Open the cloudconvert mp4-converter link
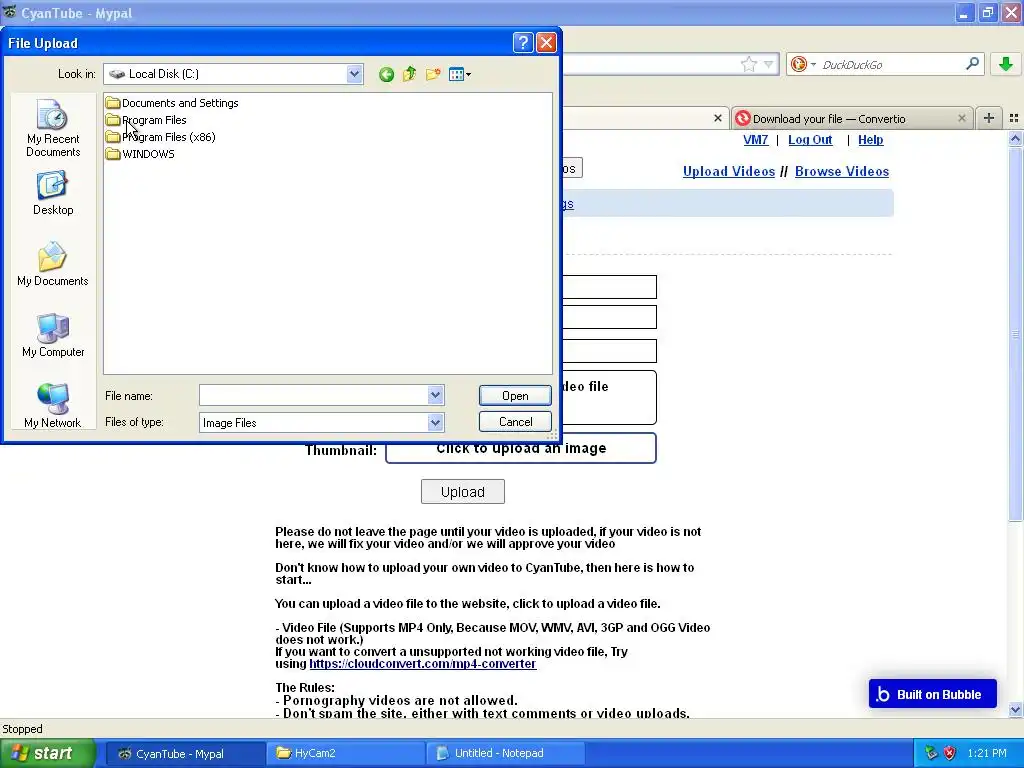 tap(423, 664)
